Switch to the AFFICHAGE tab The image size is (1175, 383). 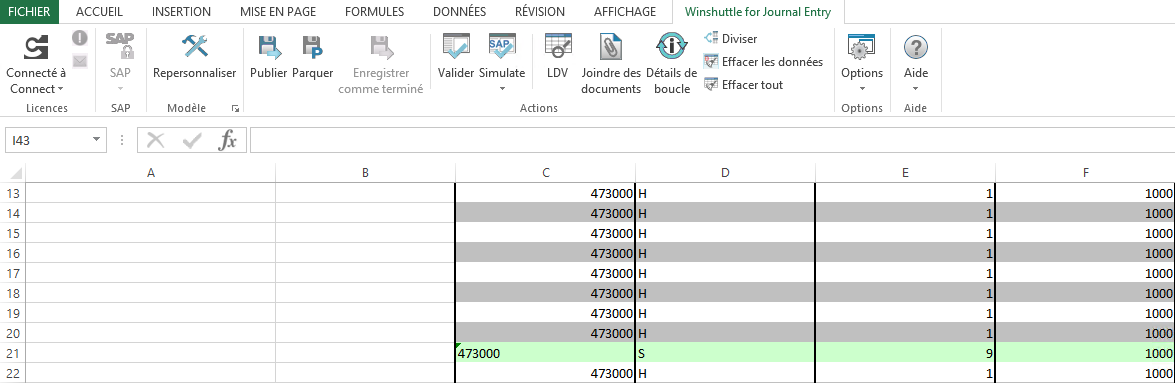click(x=625, y=11)
